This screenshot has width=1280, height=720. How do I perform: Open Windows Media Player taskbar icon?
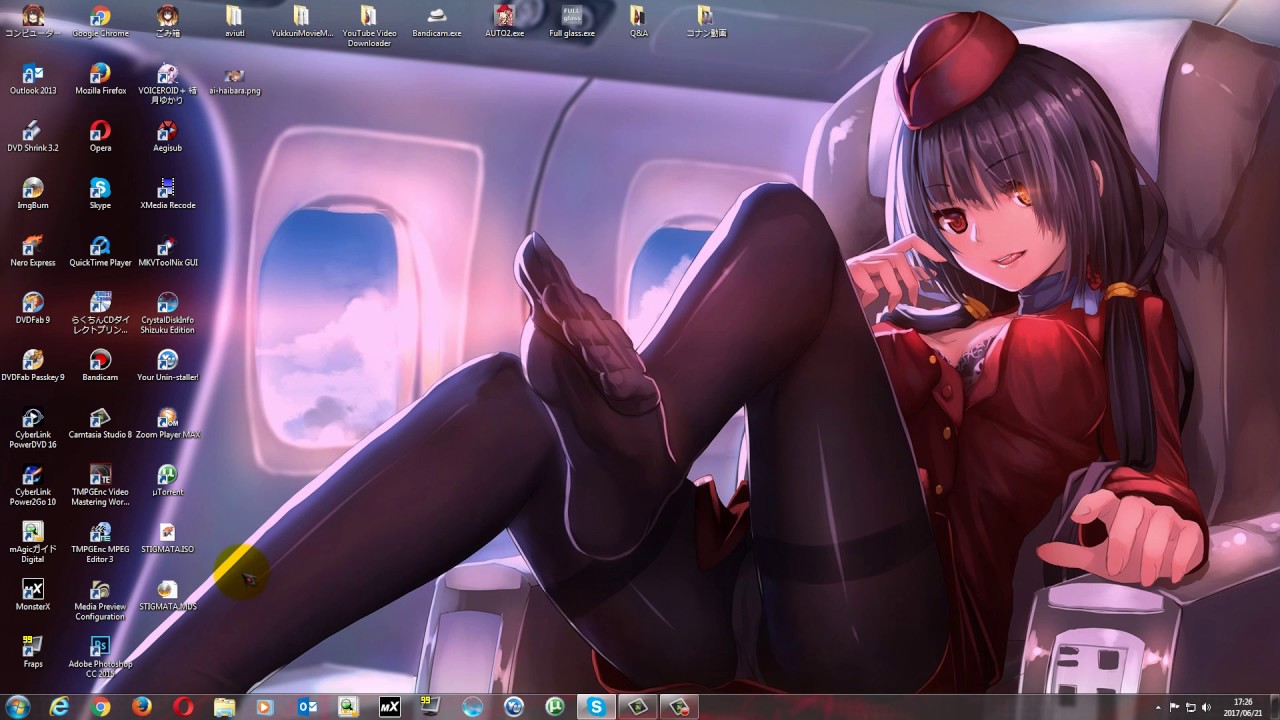pyautogui.click(x=265, y=707)
